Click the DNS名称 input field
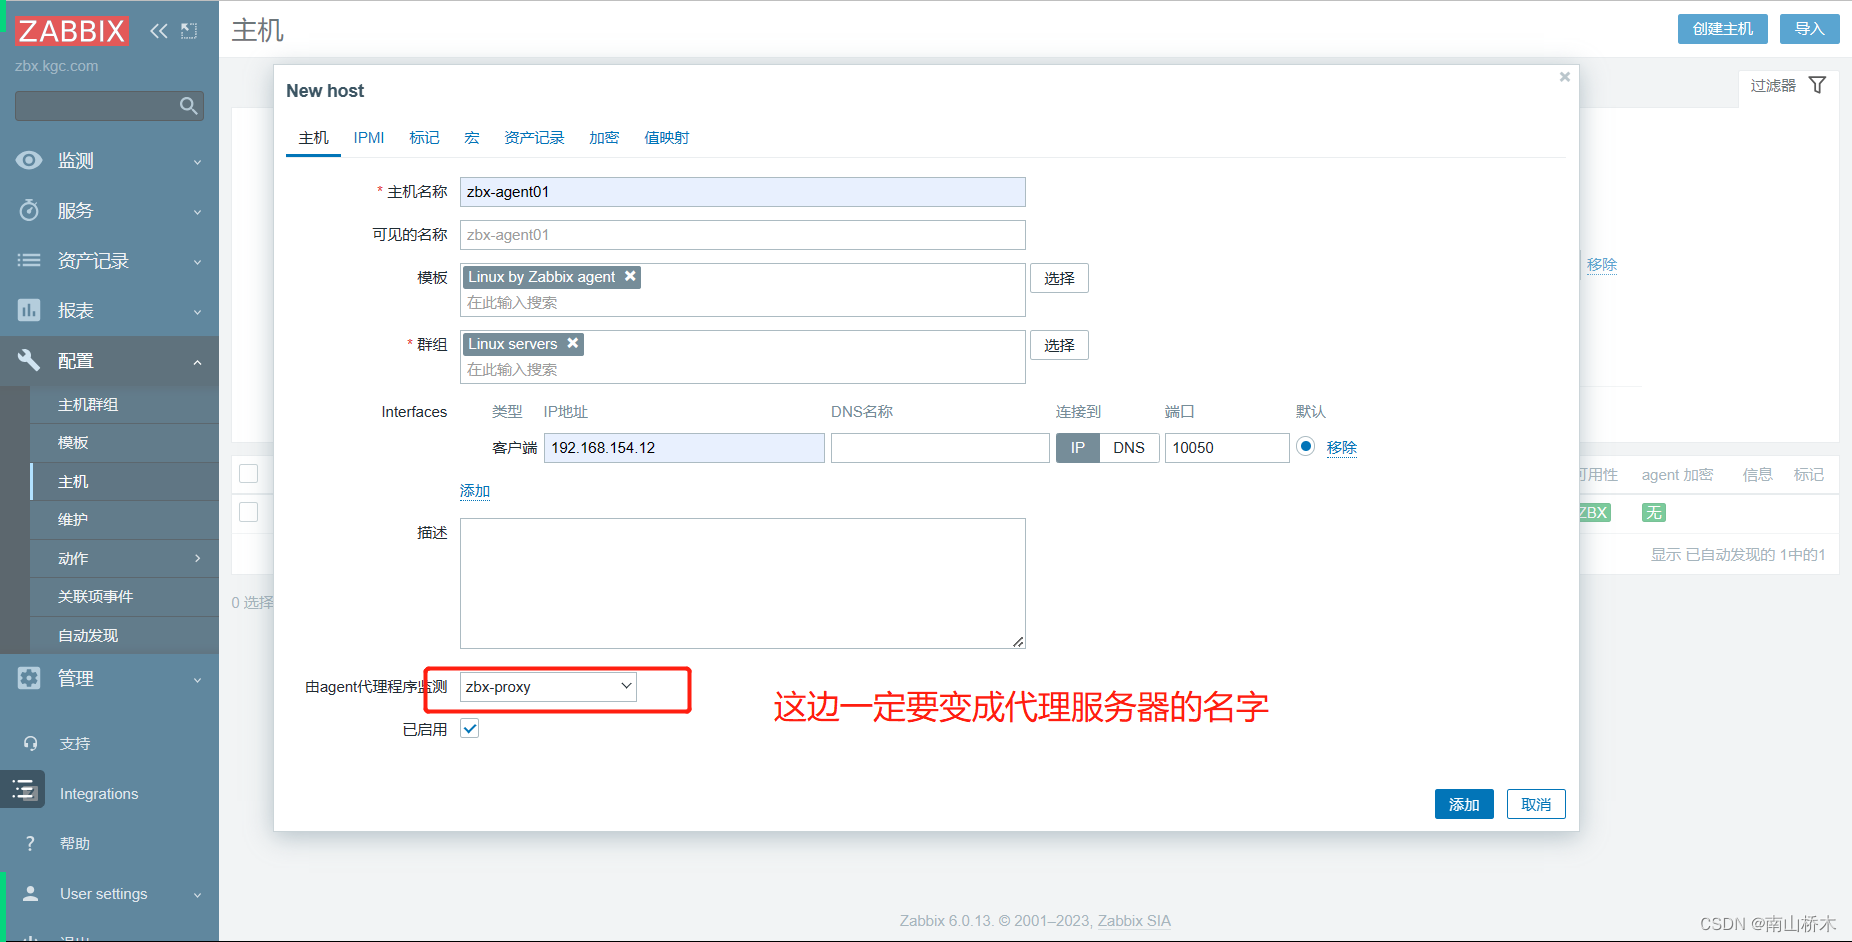The height and width of the screenshot is (942, 1852). (x=940, y=448)
